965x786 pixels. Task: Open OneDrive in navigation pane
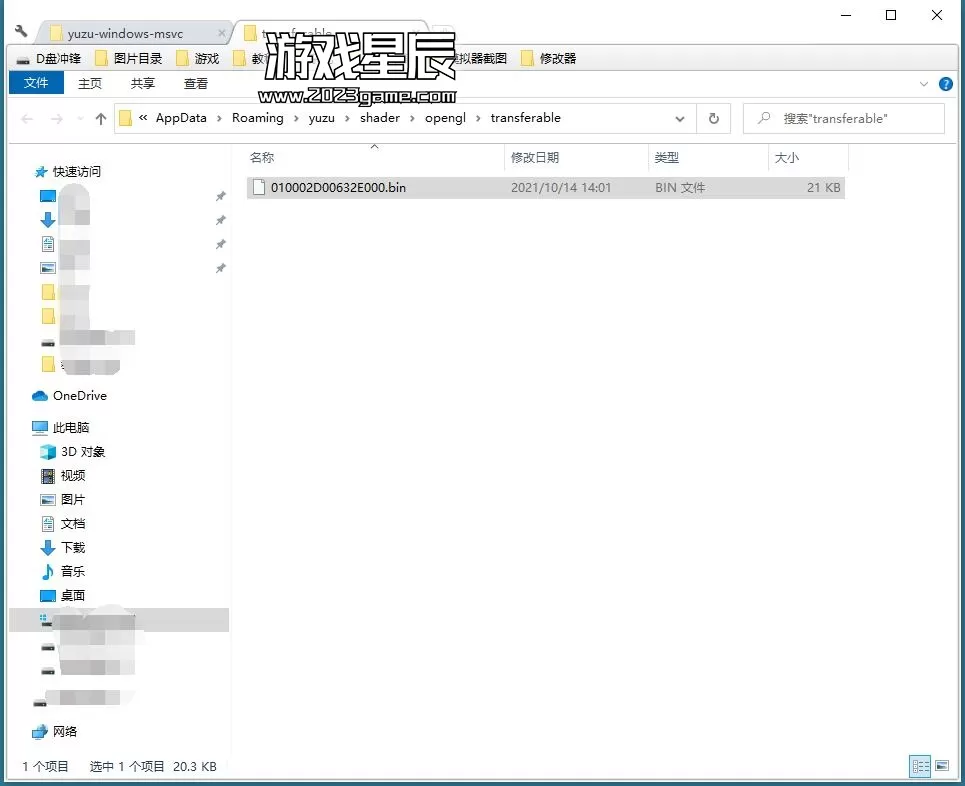pyautogui.click(x=79, y=396)
